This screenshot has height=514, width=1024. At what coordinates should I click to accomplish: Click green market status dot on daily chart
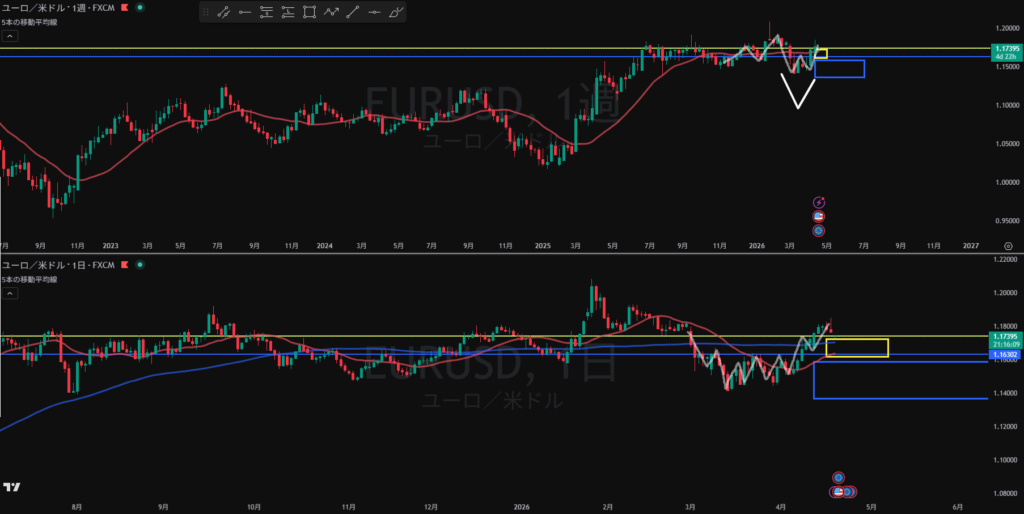click(x=139, y=265)
